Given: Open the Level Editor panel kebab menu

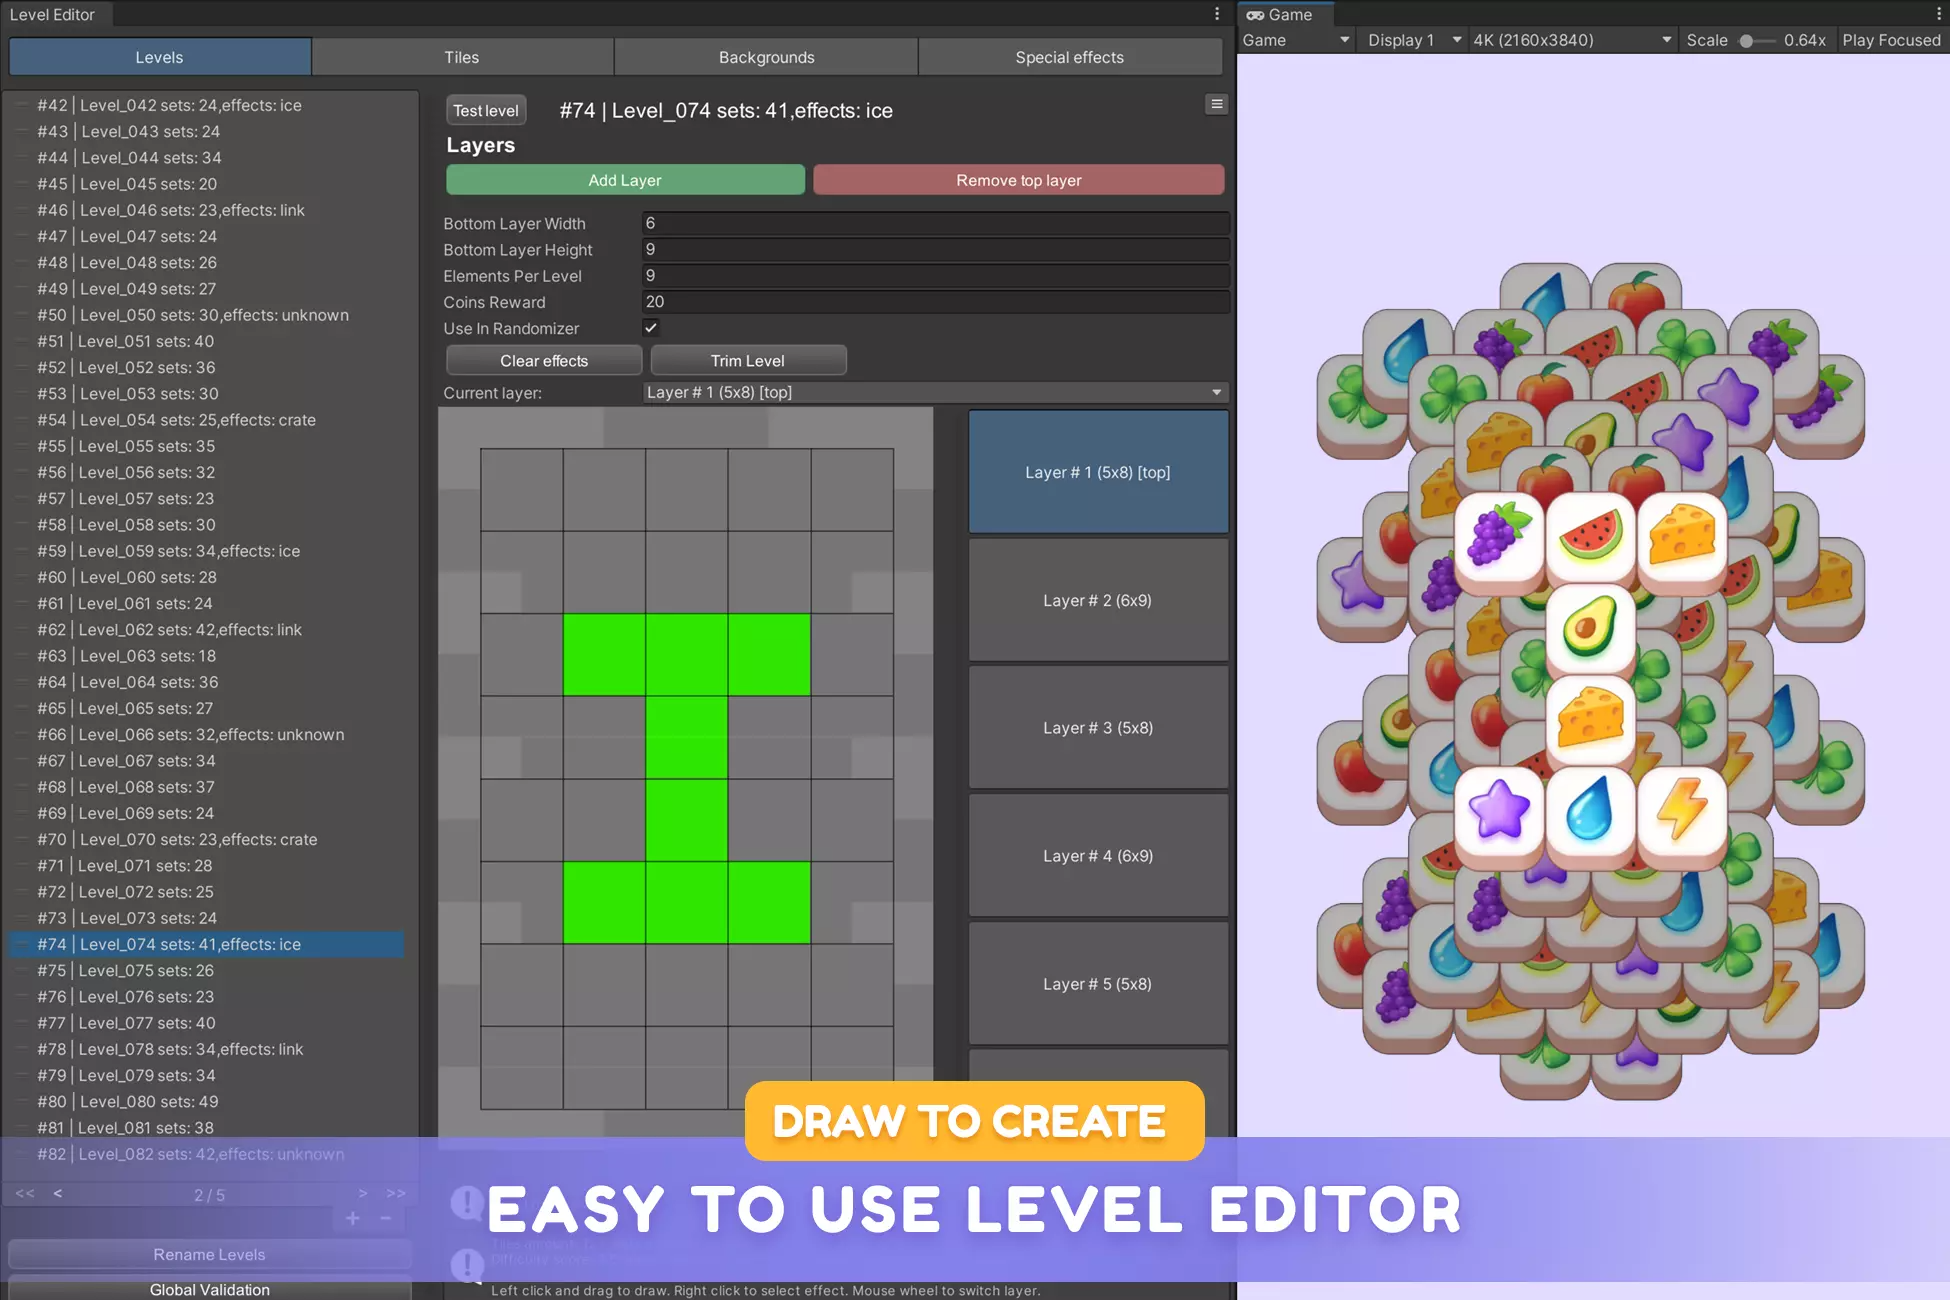Looking at the screenshot, I should point(1217,14).
